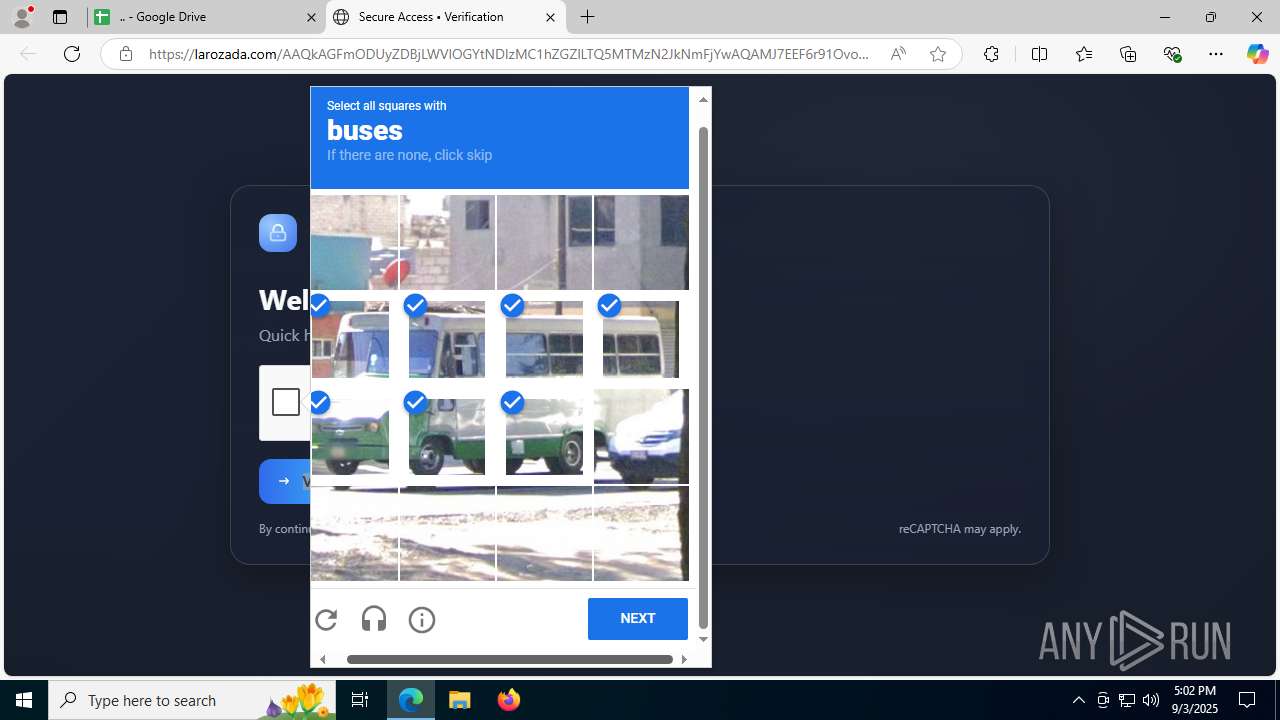Deselect the second-row second bus tile
This screenshot has width=1280, height=720.
447,339
